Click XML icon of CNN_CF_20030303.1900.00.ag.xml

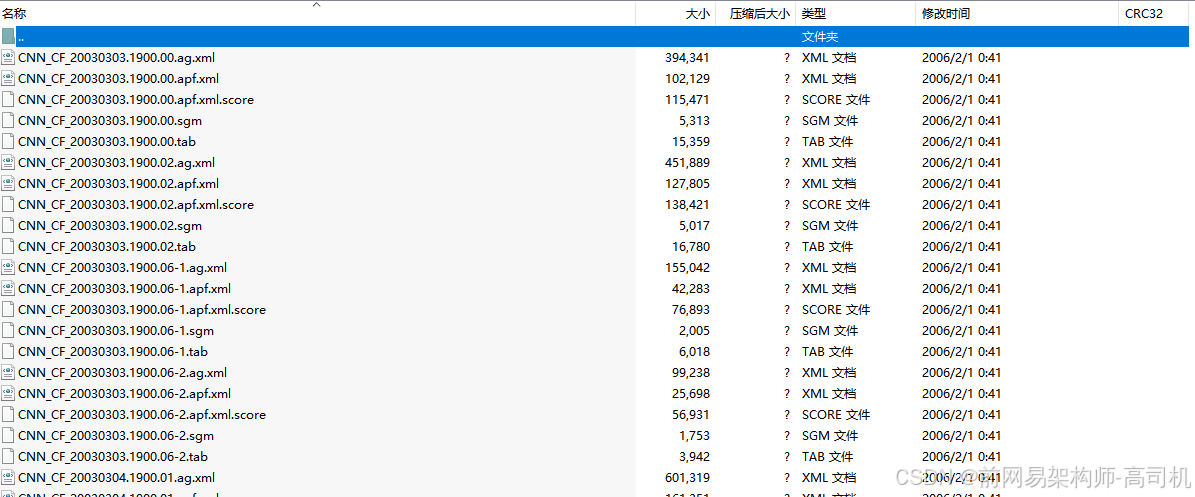[8, 57]
